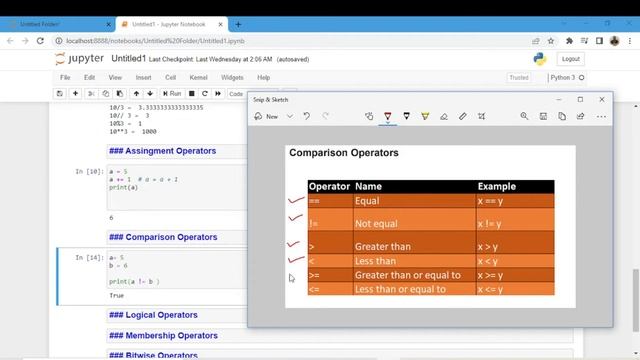Select the eraser tool in Snip & Sketch

pyautogui.click(x=444, y=116)
